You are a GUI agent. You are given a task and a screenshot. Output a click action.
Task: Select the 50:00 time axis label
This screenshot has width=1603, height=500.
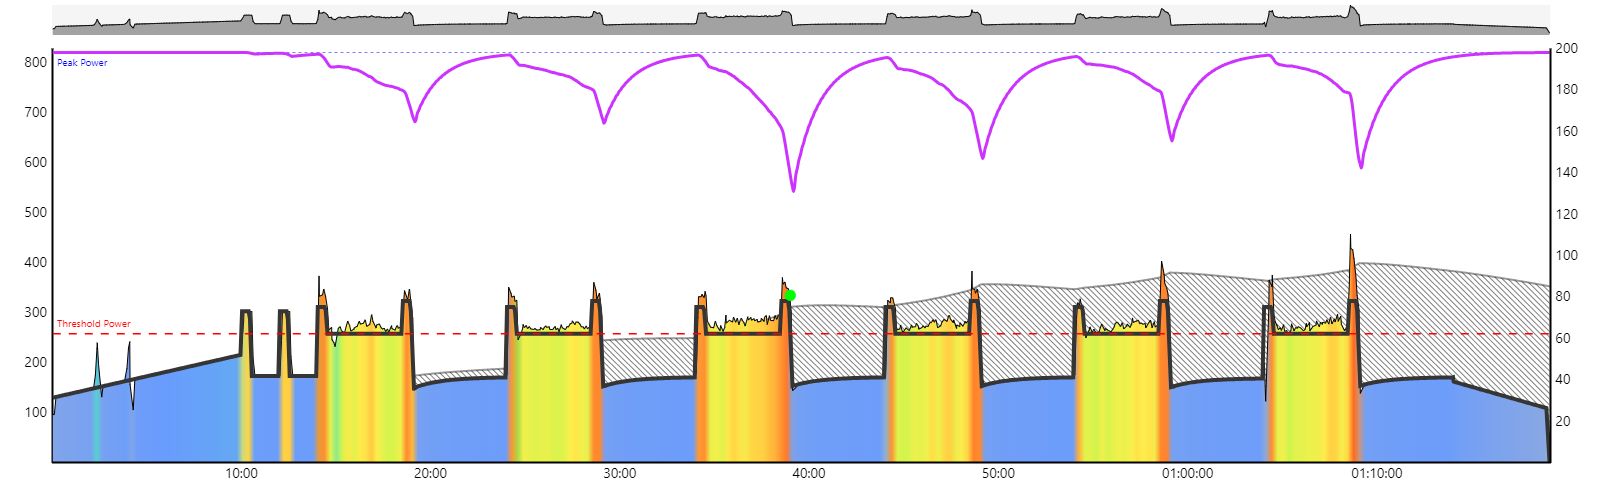click(x=997, y=474)
